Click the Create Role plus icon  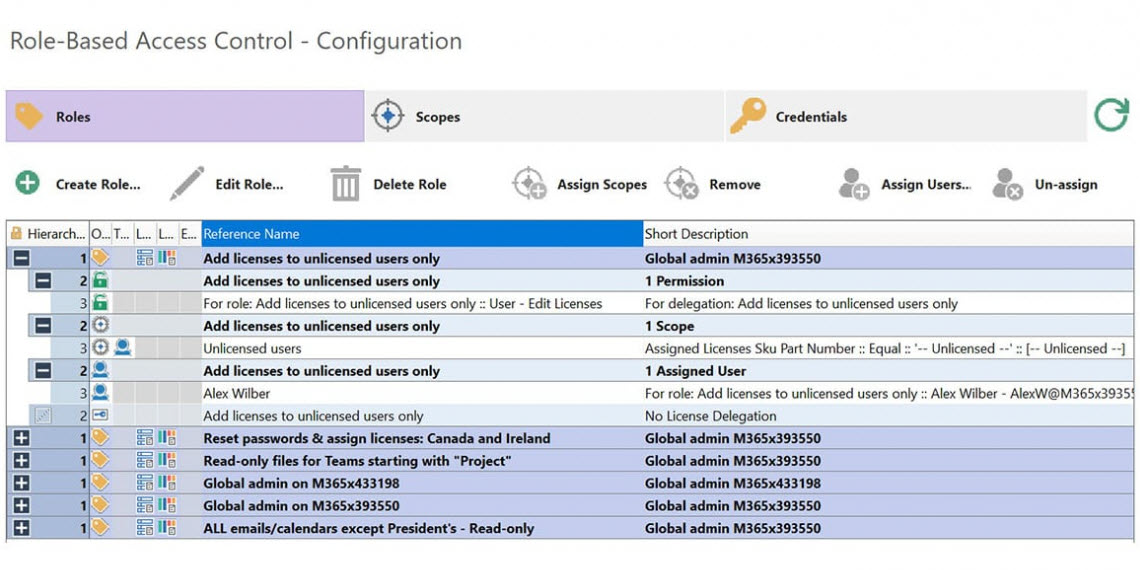click(x=28, y=183)
